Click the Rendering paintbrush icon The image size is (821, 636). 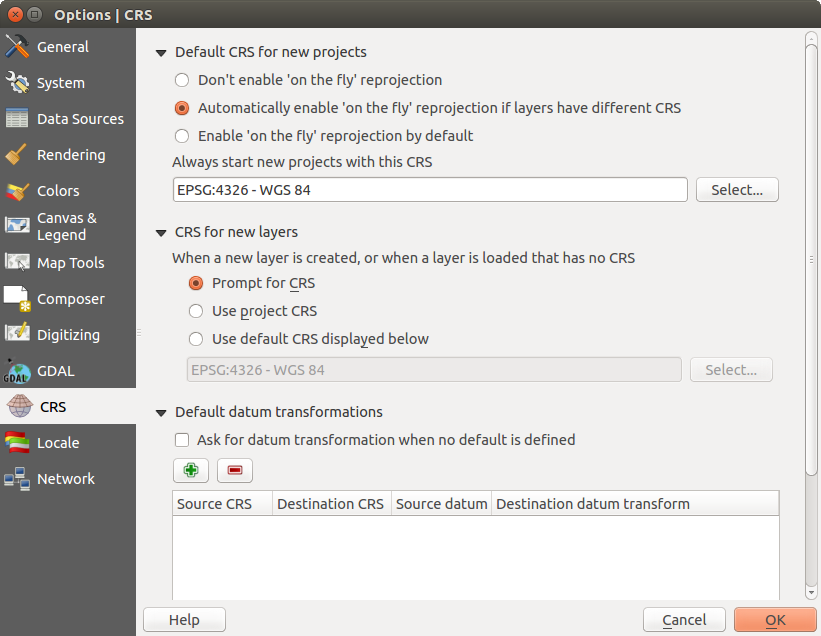pos(17,155)
